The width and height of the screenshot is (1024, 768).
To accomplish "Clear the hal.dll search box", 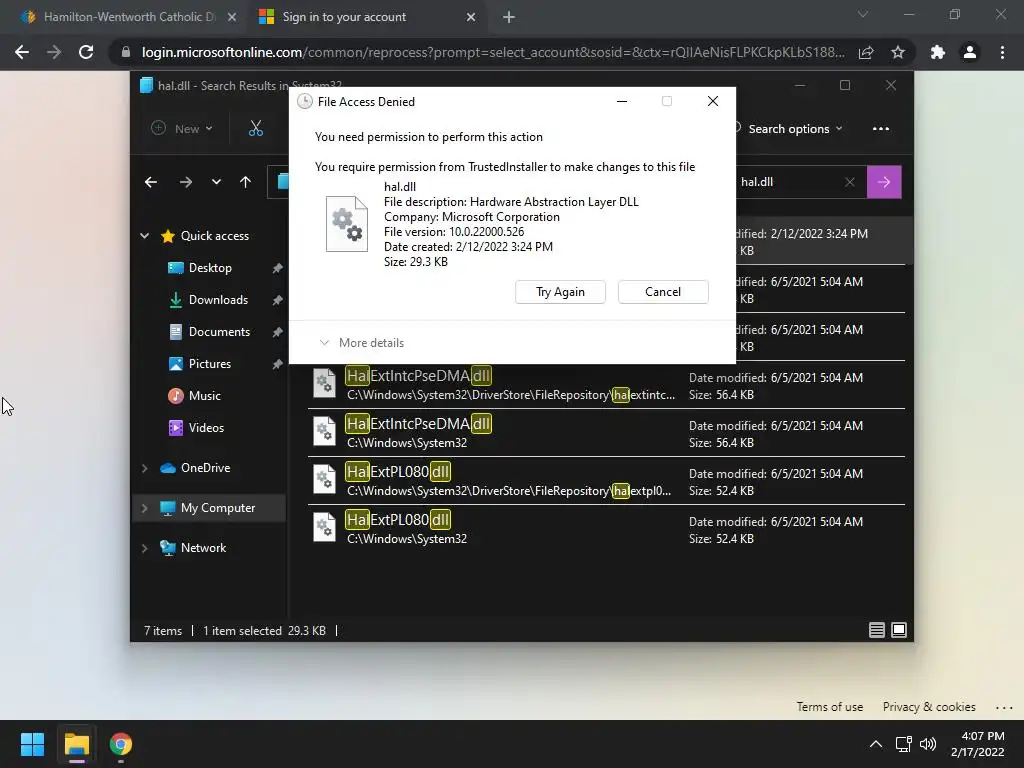I will 850,182.
